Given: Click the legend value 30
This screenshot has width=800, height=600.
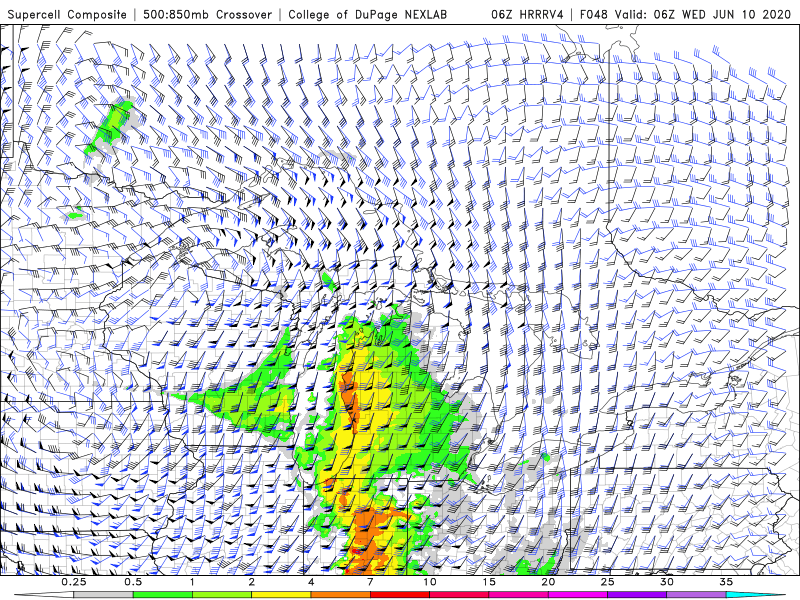Looking at the screenshot, I should click(666, 582).
